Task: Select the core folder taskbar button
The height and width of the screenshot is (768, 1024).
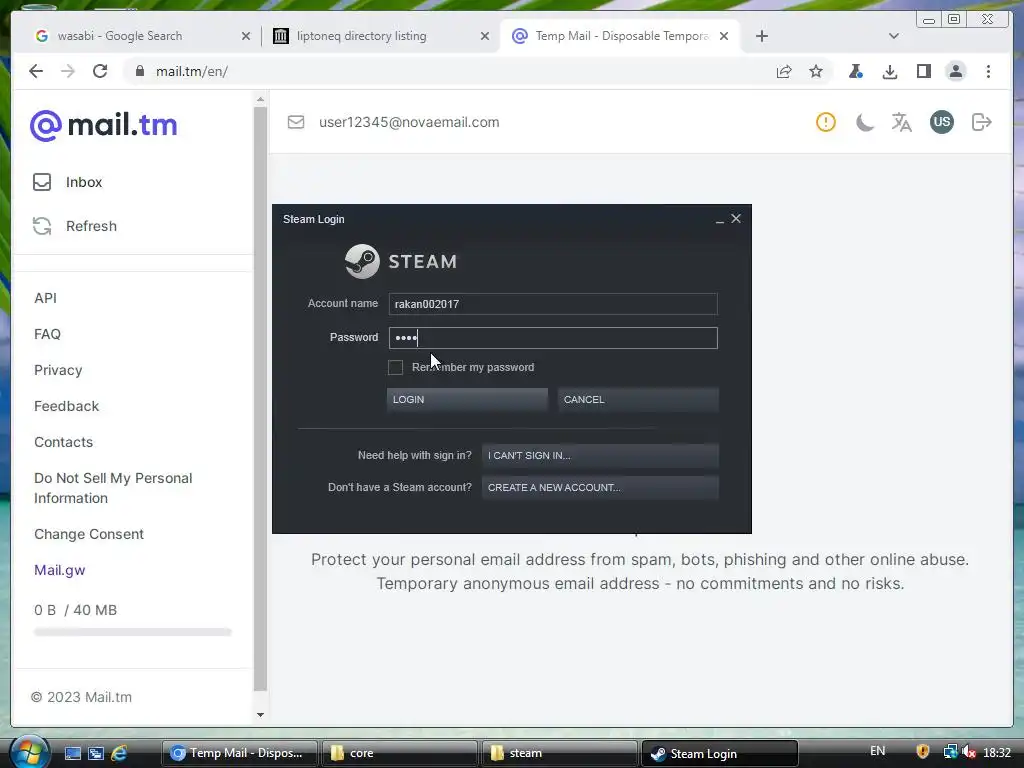Action: pos(399,753)
